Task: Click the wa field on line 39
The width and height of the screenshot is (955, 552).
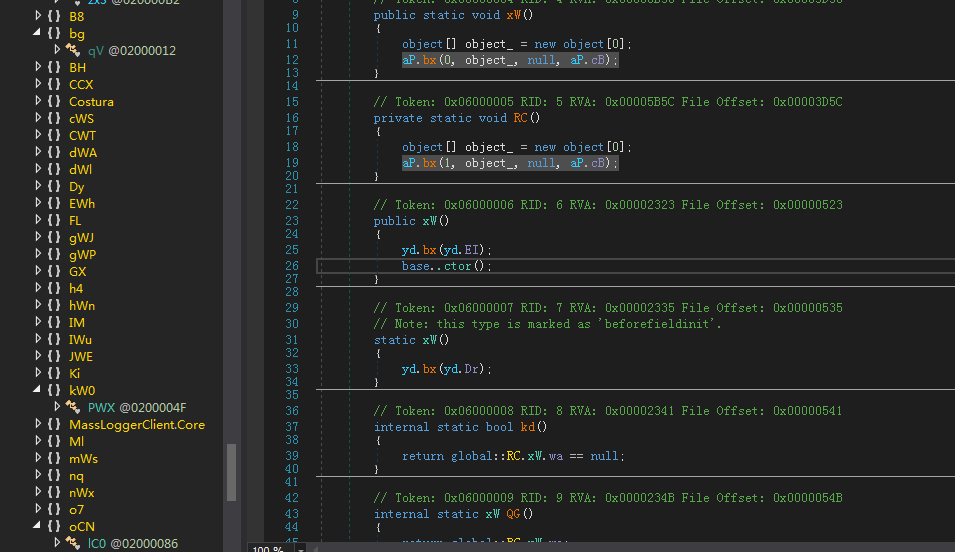Action: point(556,456)
